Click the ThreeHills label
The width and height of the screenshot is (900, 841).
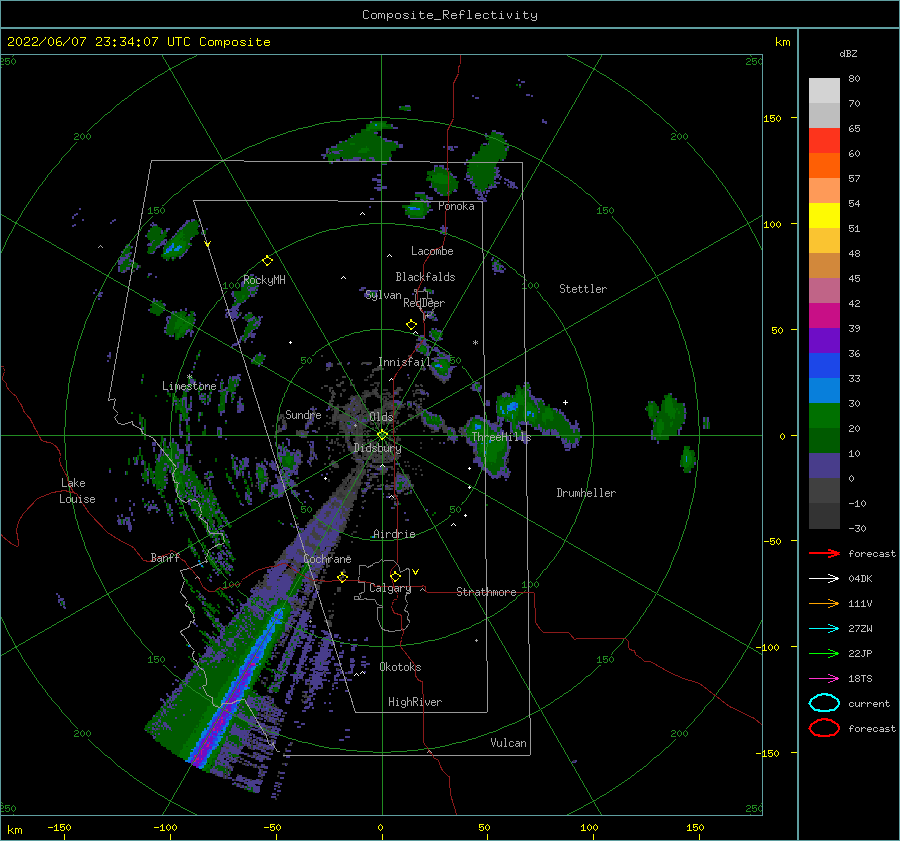[x=502, y=437]
